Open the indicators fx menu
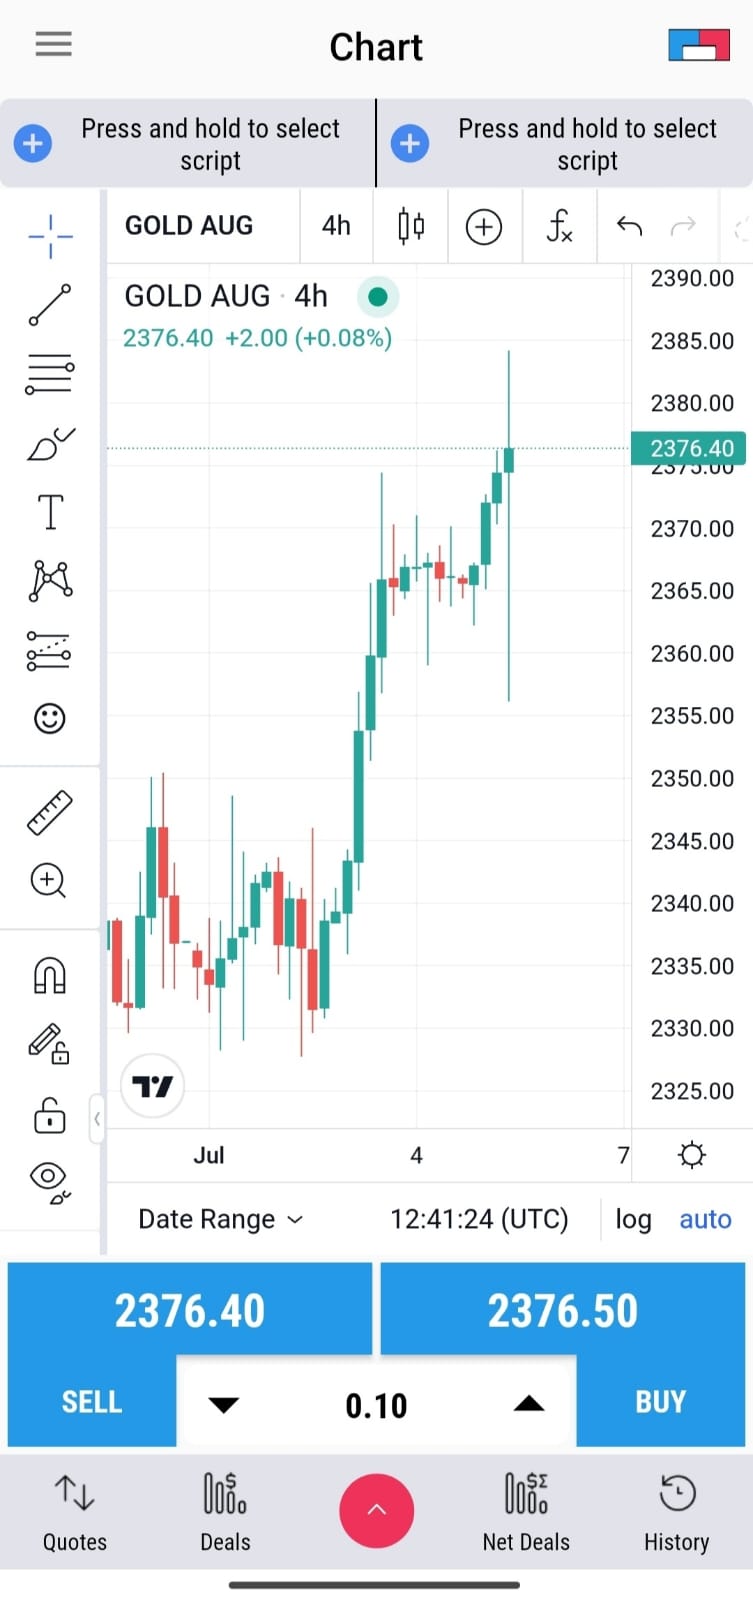The width and height of the screenshot is (753, 1600). coord(559,227)
